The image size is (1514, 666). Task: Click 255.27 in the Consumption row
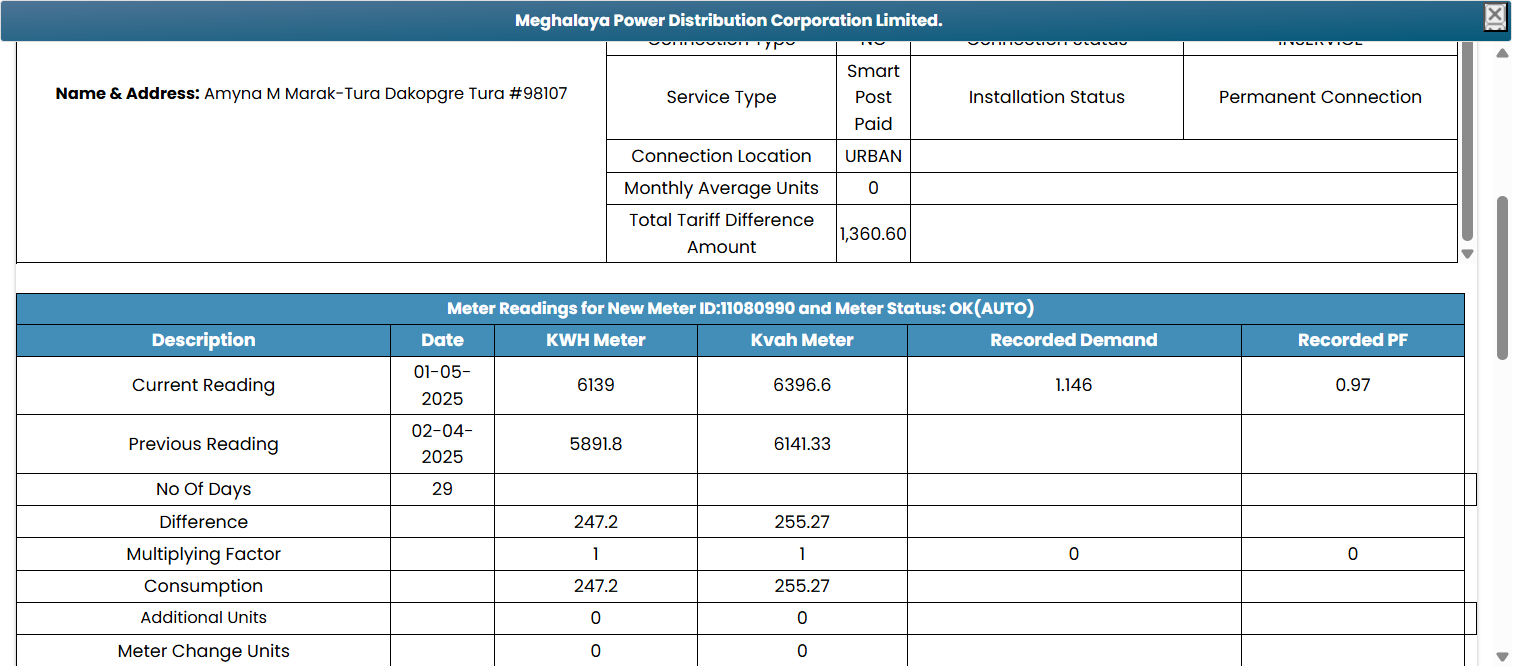click(x=802, y=586)
